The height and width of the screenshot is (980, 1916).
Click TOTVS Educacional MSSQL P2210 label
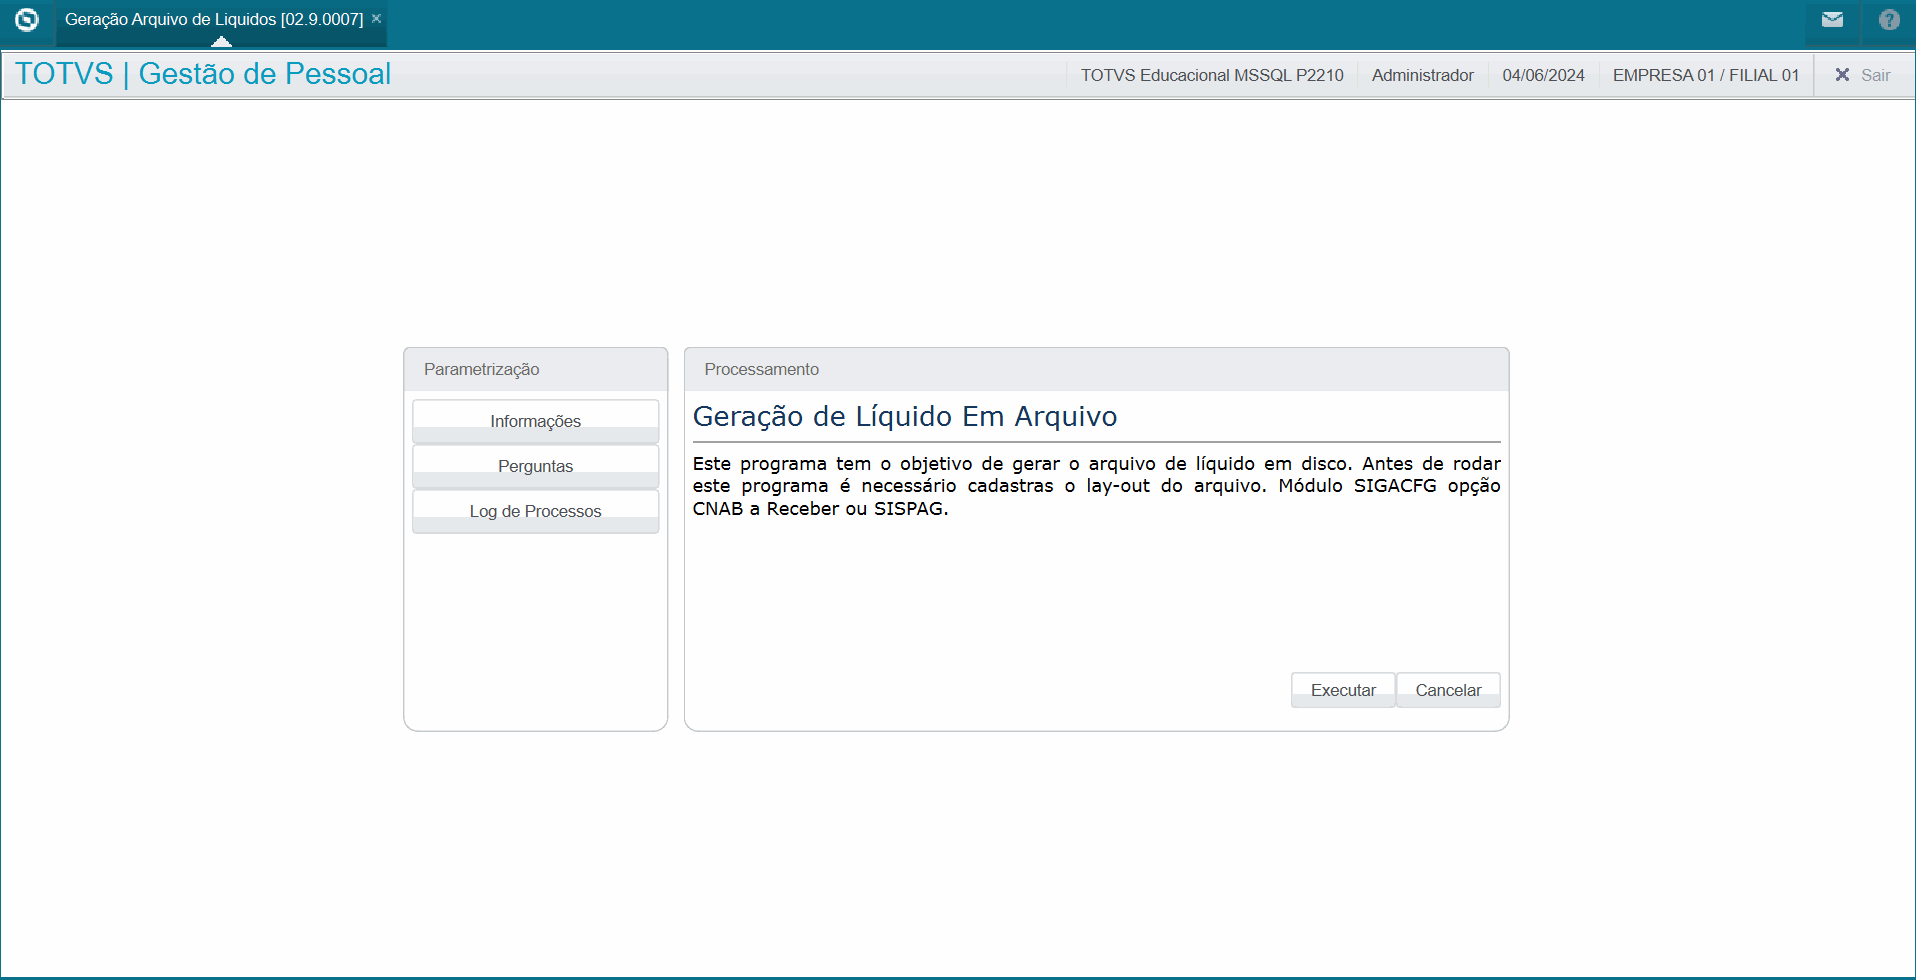pos(1212,75)
